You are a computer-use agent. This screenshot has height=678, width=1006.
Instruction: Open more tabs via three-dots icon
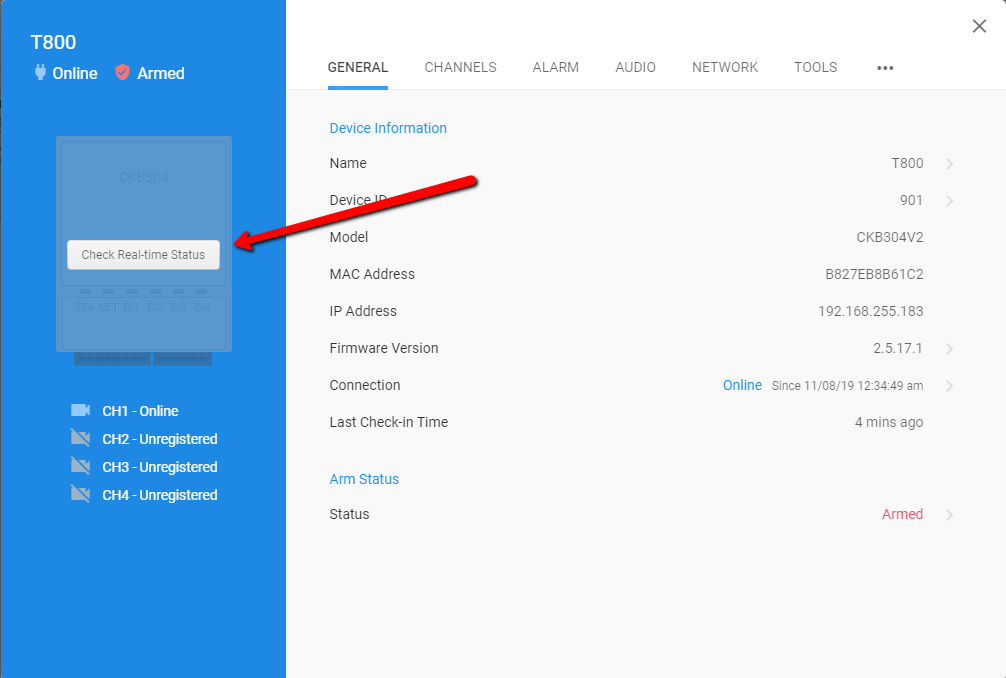(x=885, y=68)
